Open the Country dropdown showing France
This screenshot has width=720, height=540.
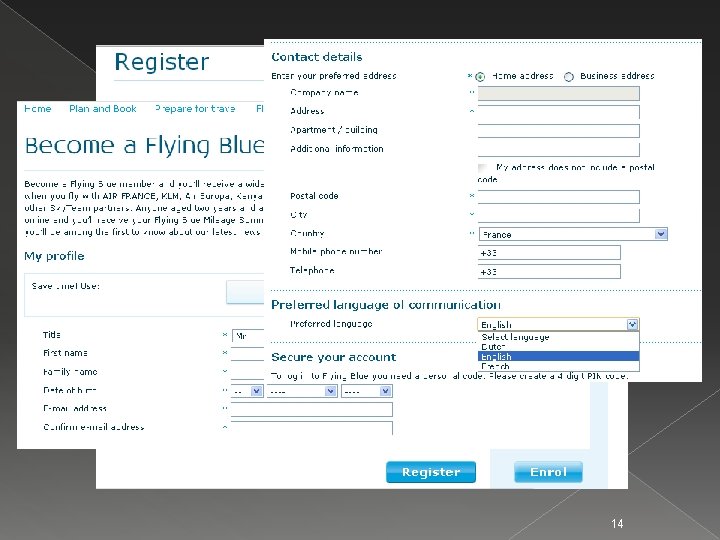click(573, 234)
